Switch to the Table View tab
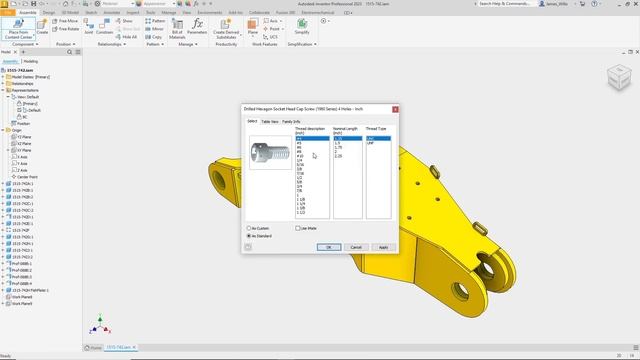 (x=269, y=122)
